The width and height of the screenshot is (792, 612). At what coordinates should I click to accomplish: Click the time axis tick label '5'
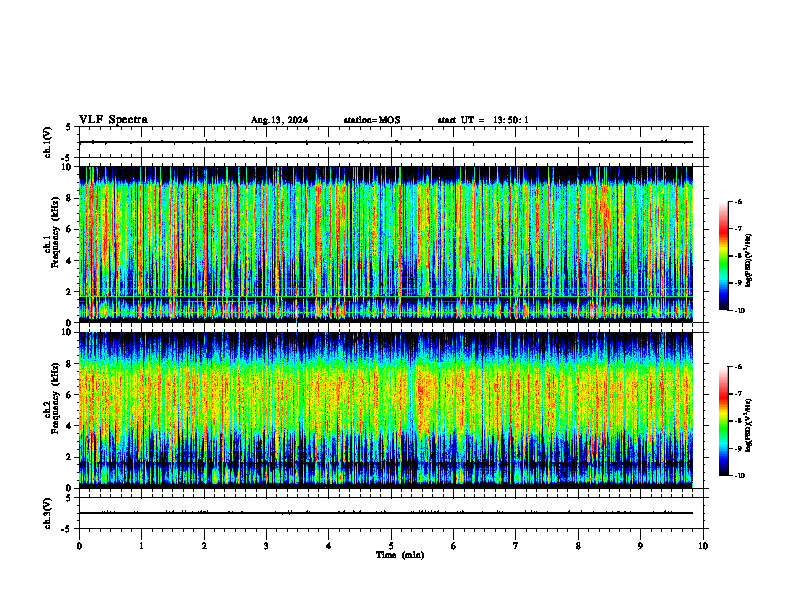(x=391, y=546)
